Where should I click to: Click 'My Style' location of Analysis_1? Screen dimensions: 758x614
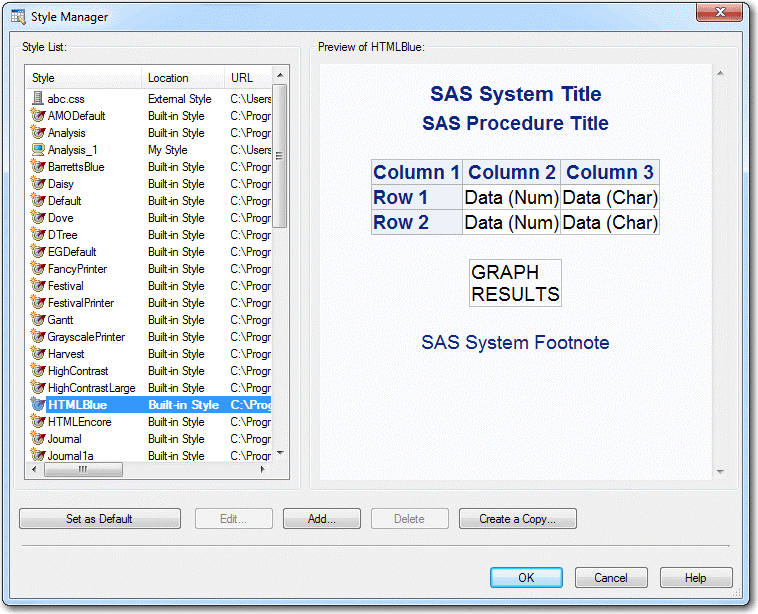tap(167, 150)
